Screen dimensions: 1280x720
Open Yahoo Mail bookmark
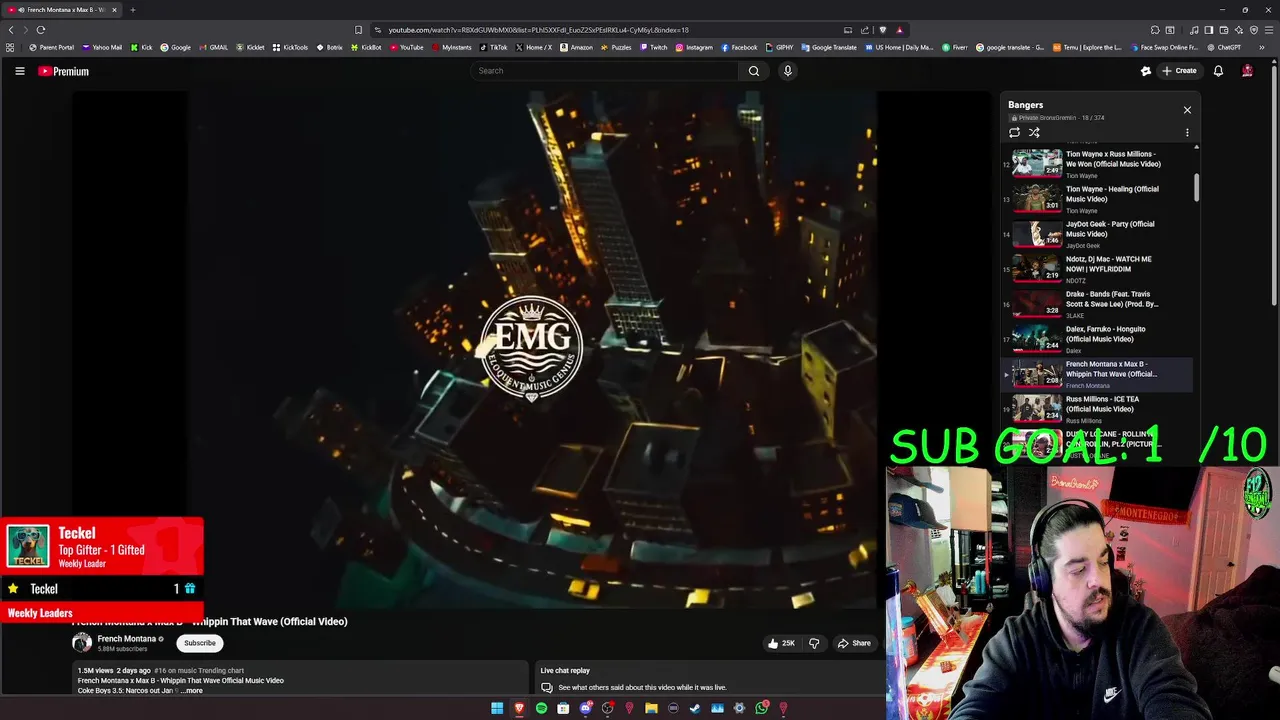(102, 47)
